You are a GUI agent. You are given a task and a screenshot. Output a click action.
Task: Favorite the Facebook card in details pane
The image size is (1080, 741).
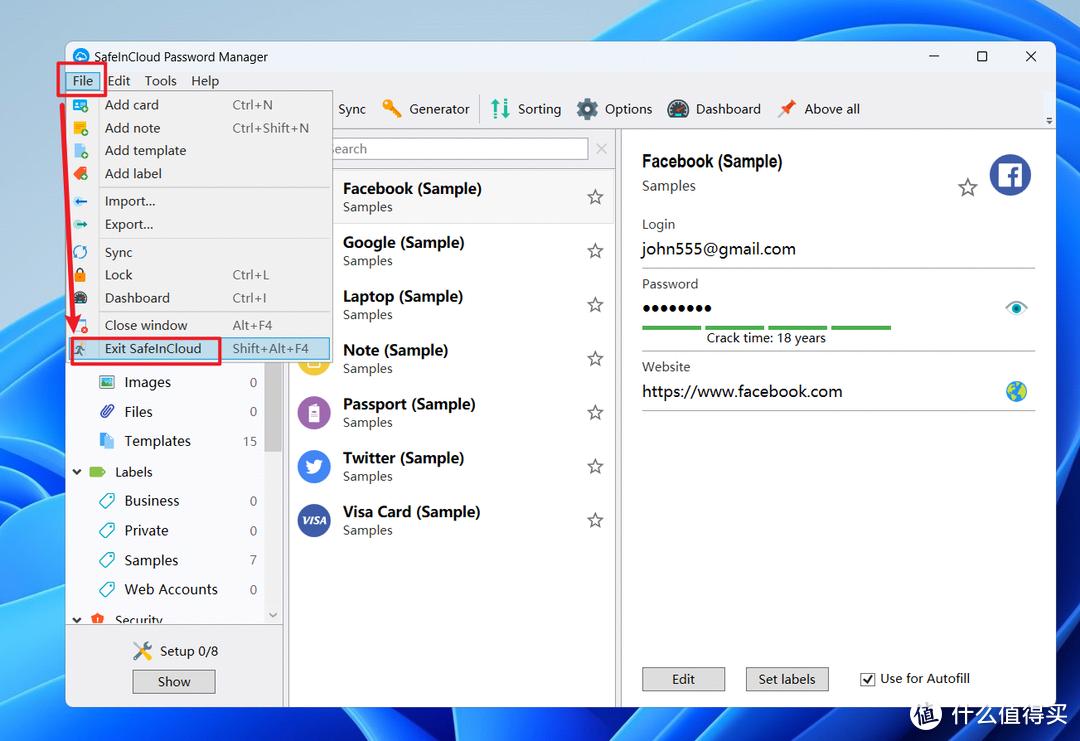[x=967, y=187]
